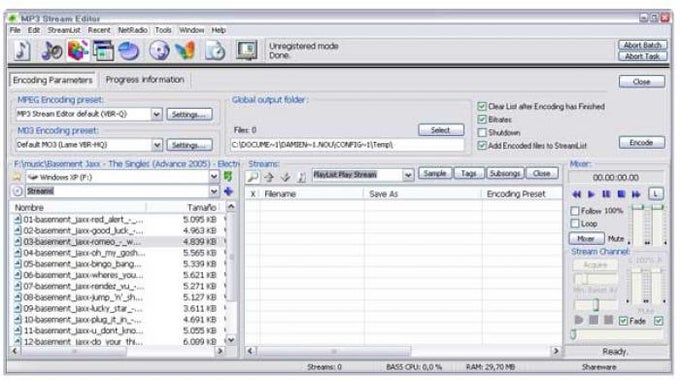This screenshot has height=380, width=680.
Task: Open the Tools menu
Action: [163, 30]
